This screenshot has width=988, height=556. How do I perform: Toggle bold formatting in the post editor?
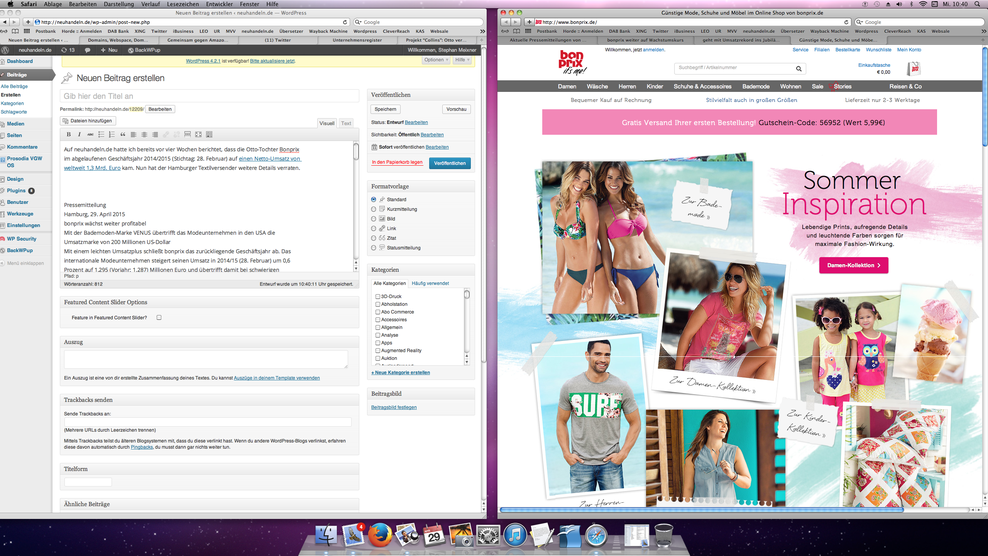[x=69, y=134]
